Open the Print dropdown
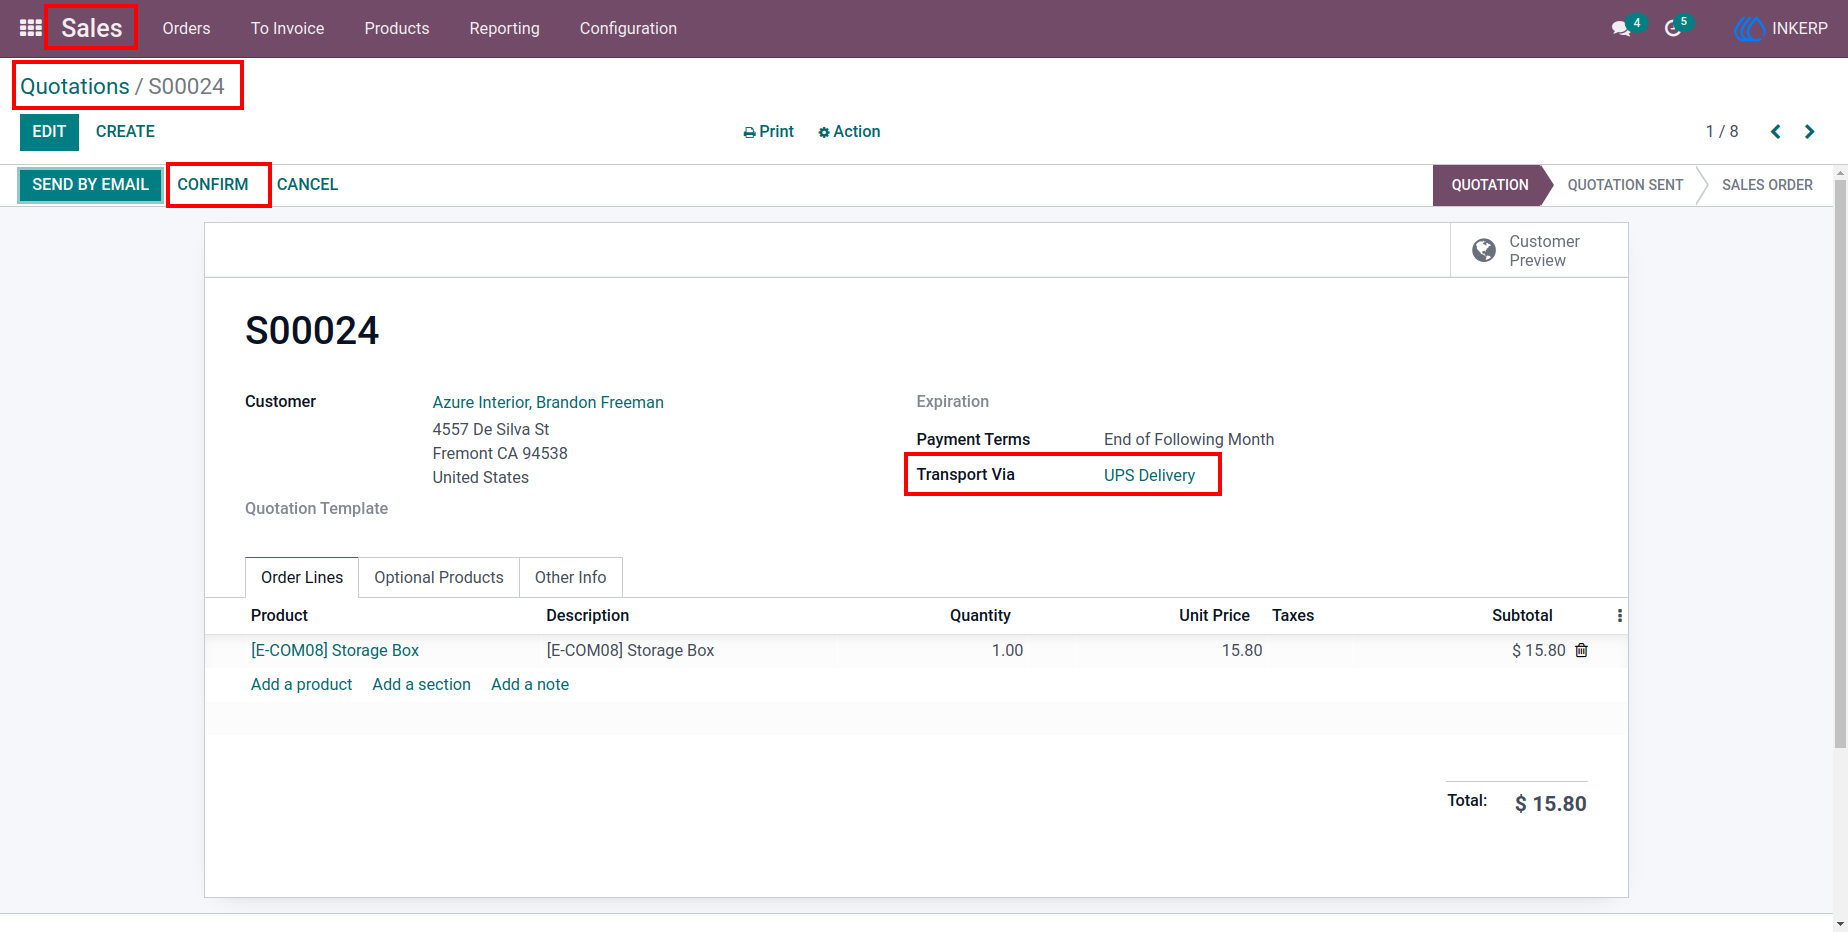1848x932 pixels. (x=768, y=132)
